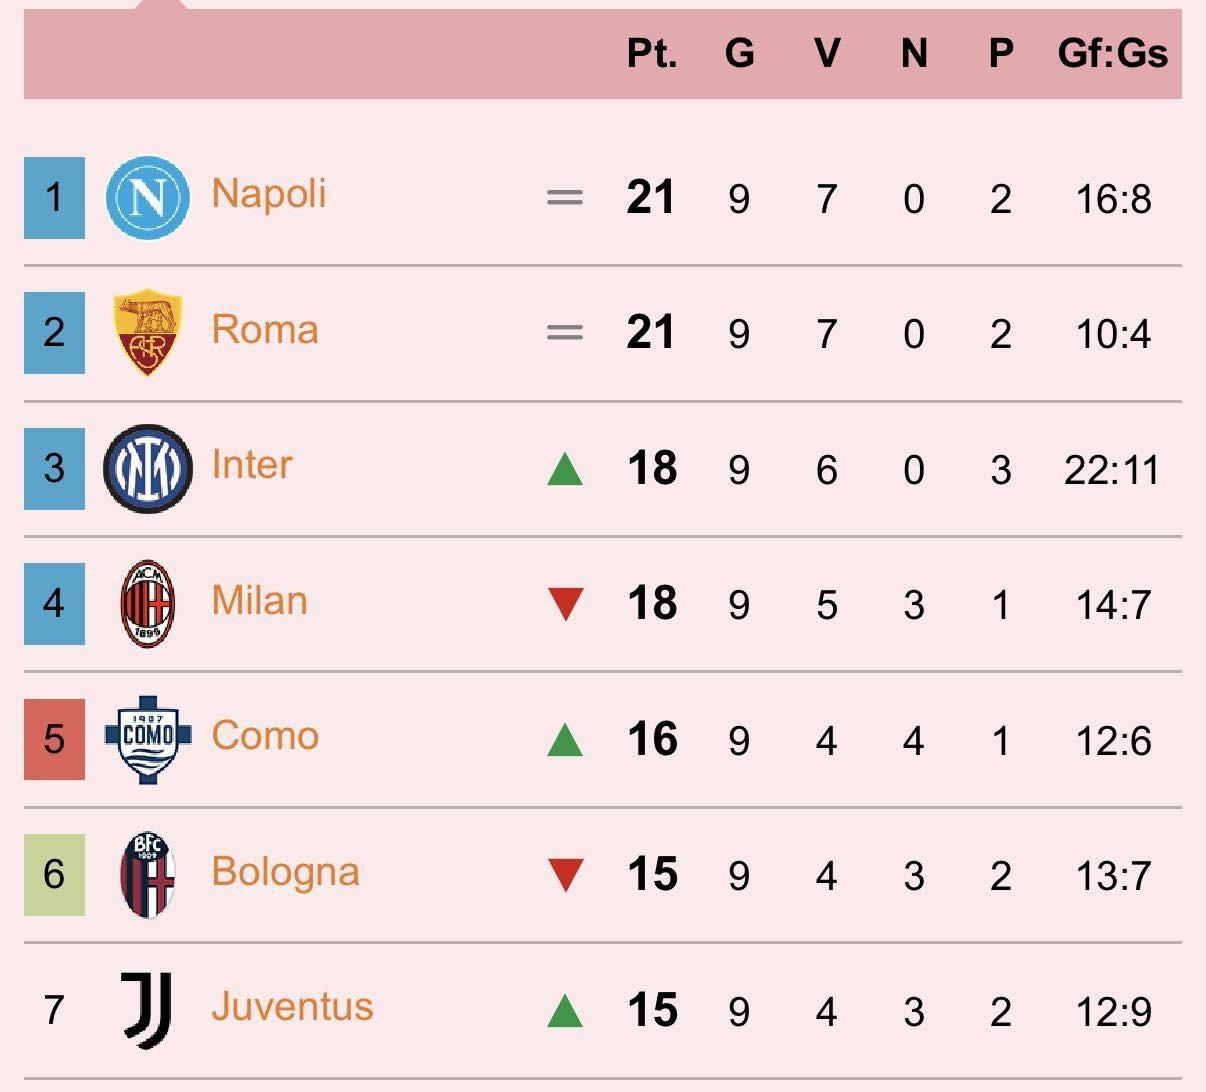Click the Como club badge
This screenshot has height=1092, width=1206.
(148, 739)
